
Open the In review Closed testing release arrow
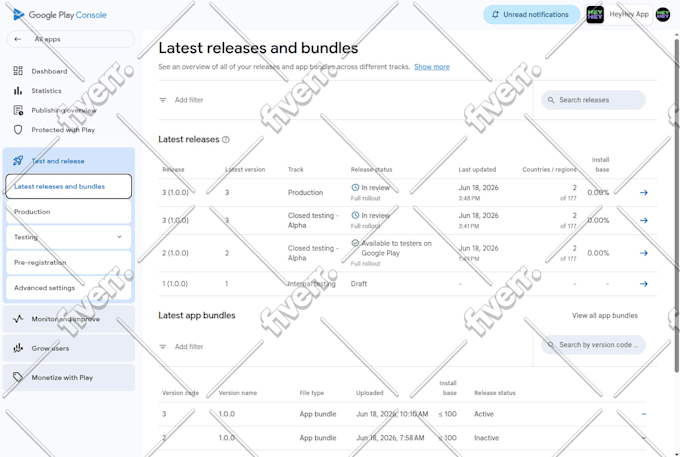(x=644, y=220)
